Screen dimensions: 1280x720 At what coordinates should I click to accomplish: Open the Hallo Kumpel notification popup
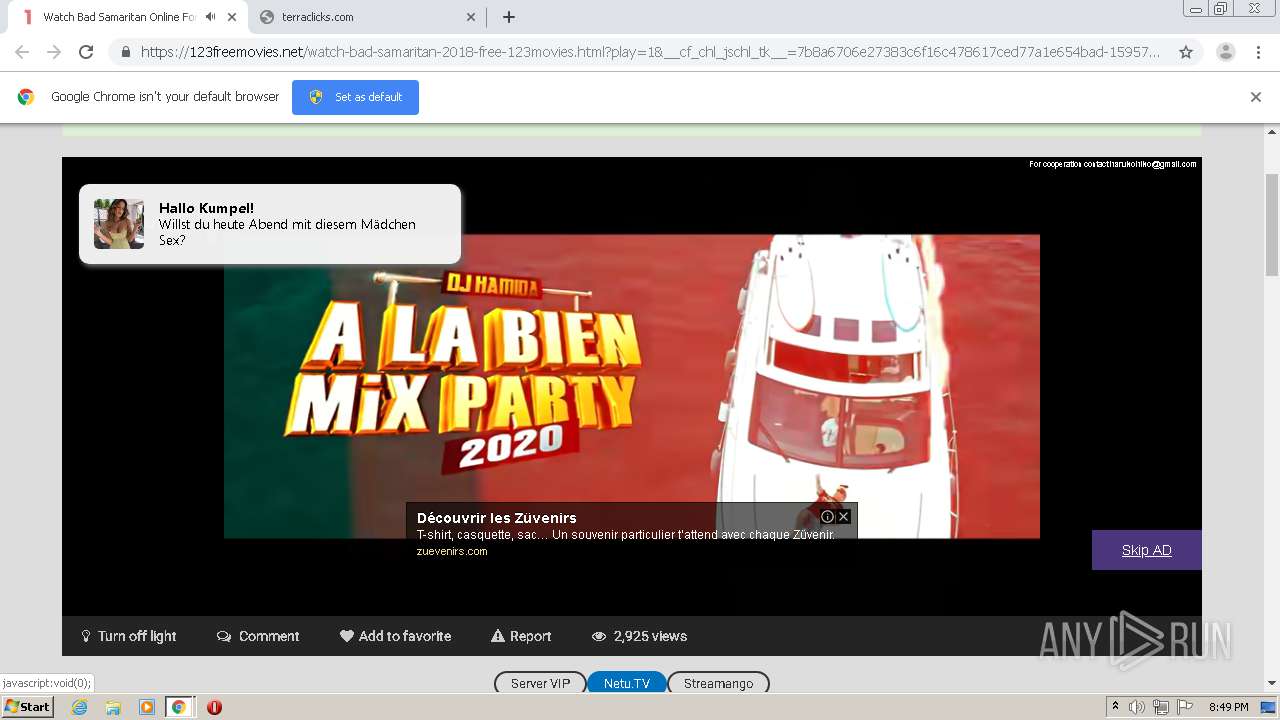270,224
